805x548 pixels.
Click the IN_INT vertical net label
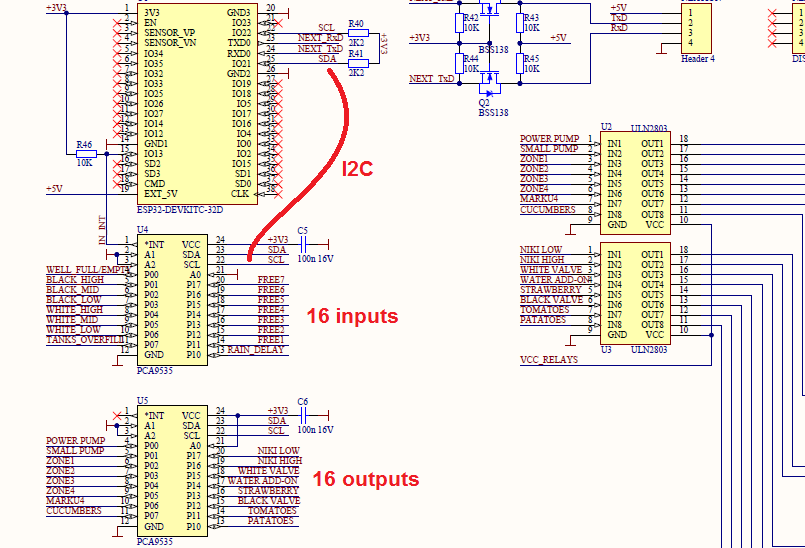coord(102,230)
